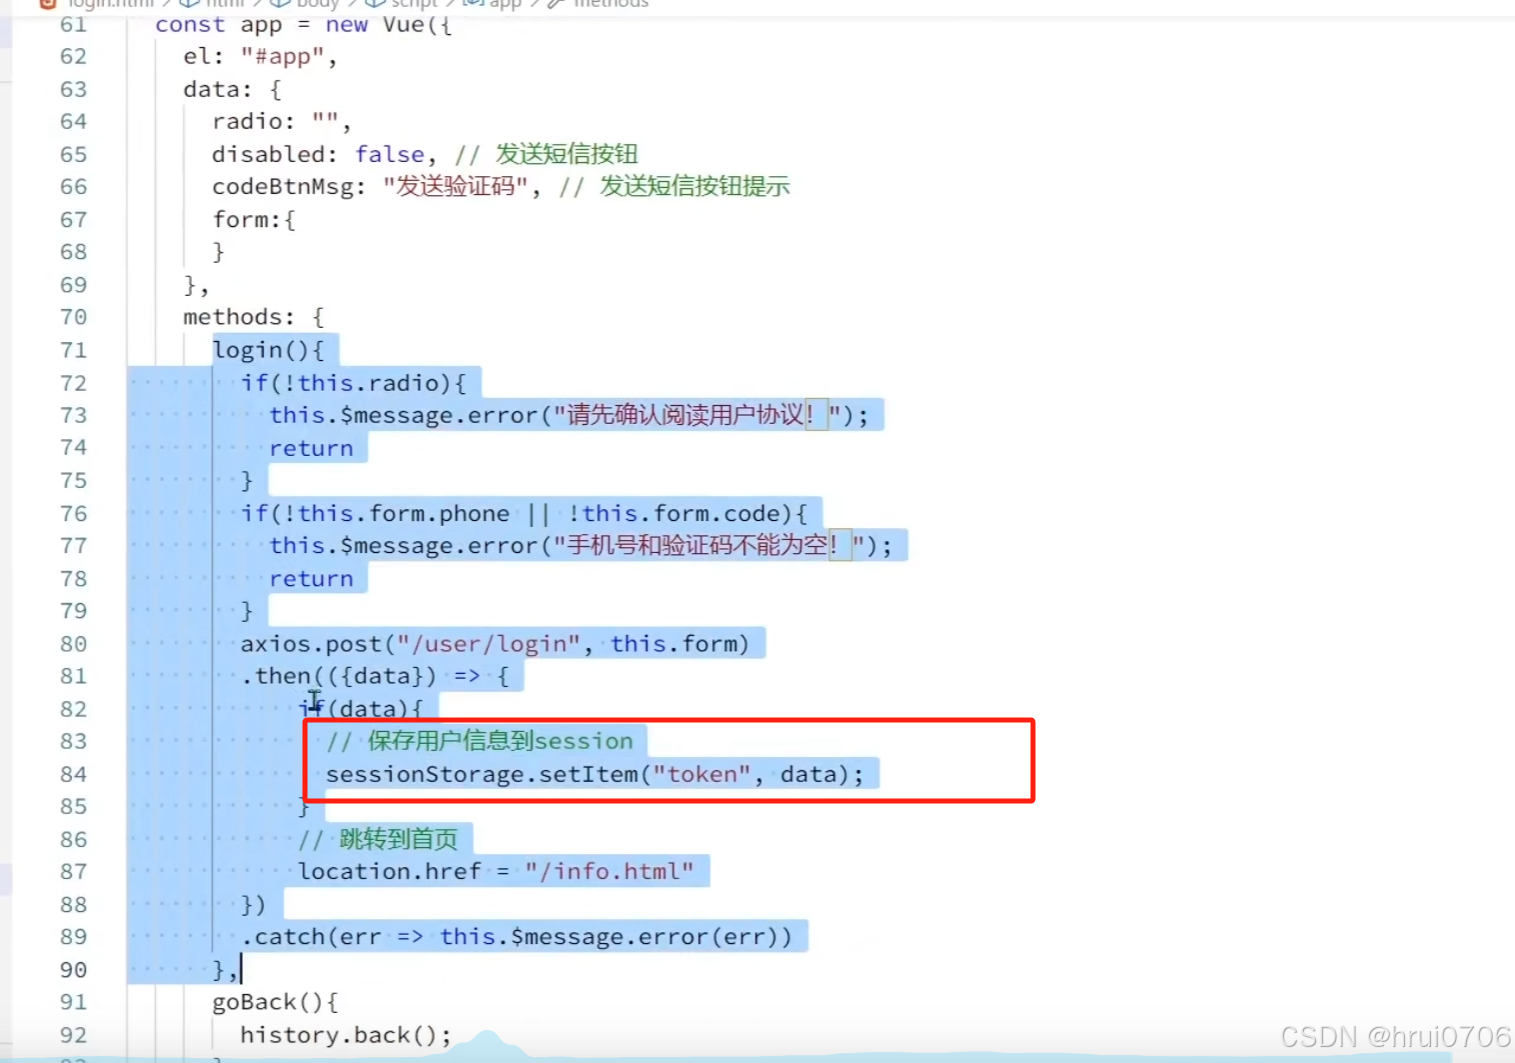Click the "手机号和验证码不能为空！" error string
The image size is (1515, 1063).
pos(708,545)
